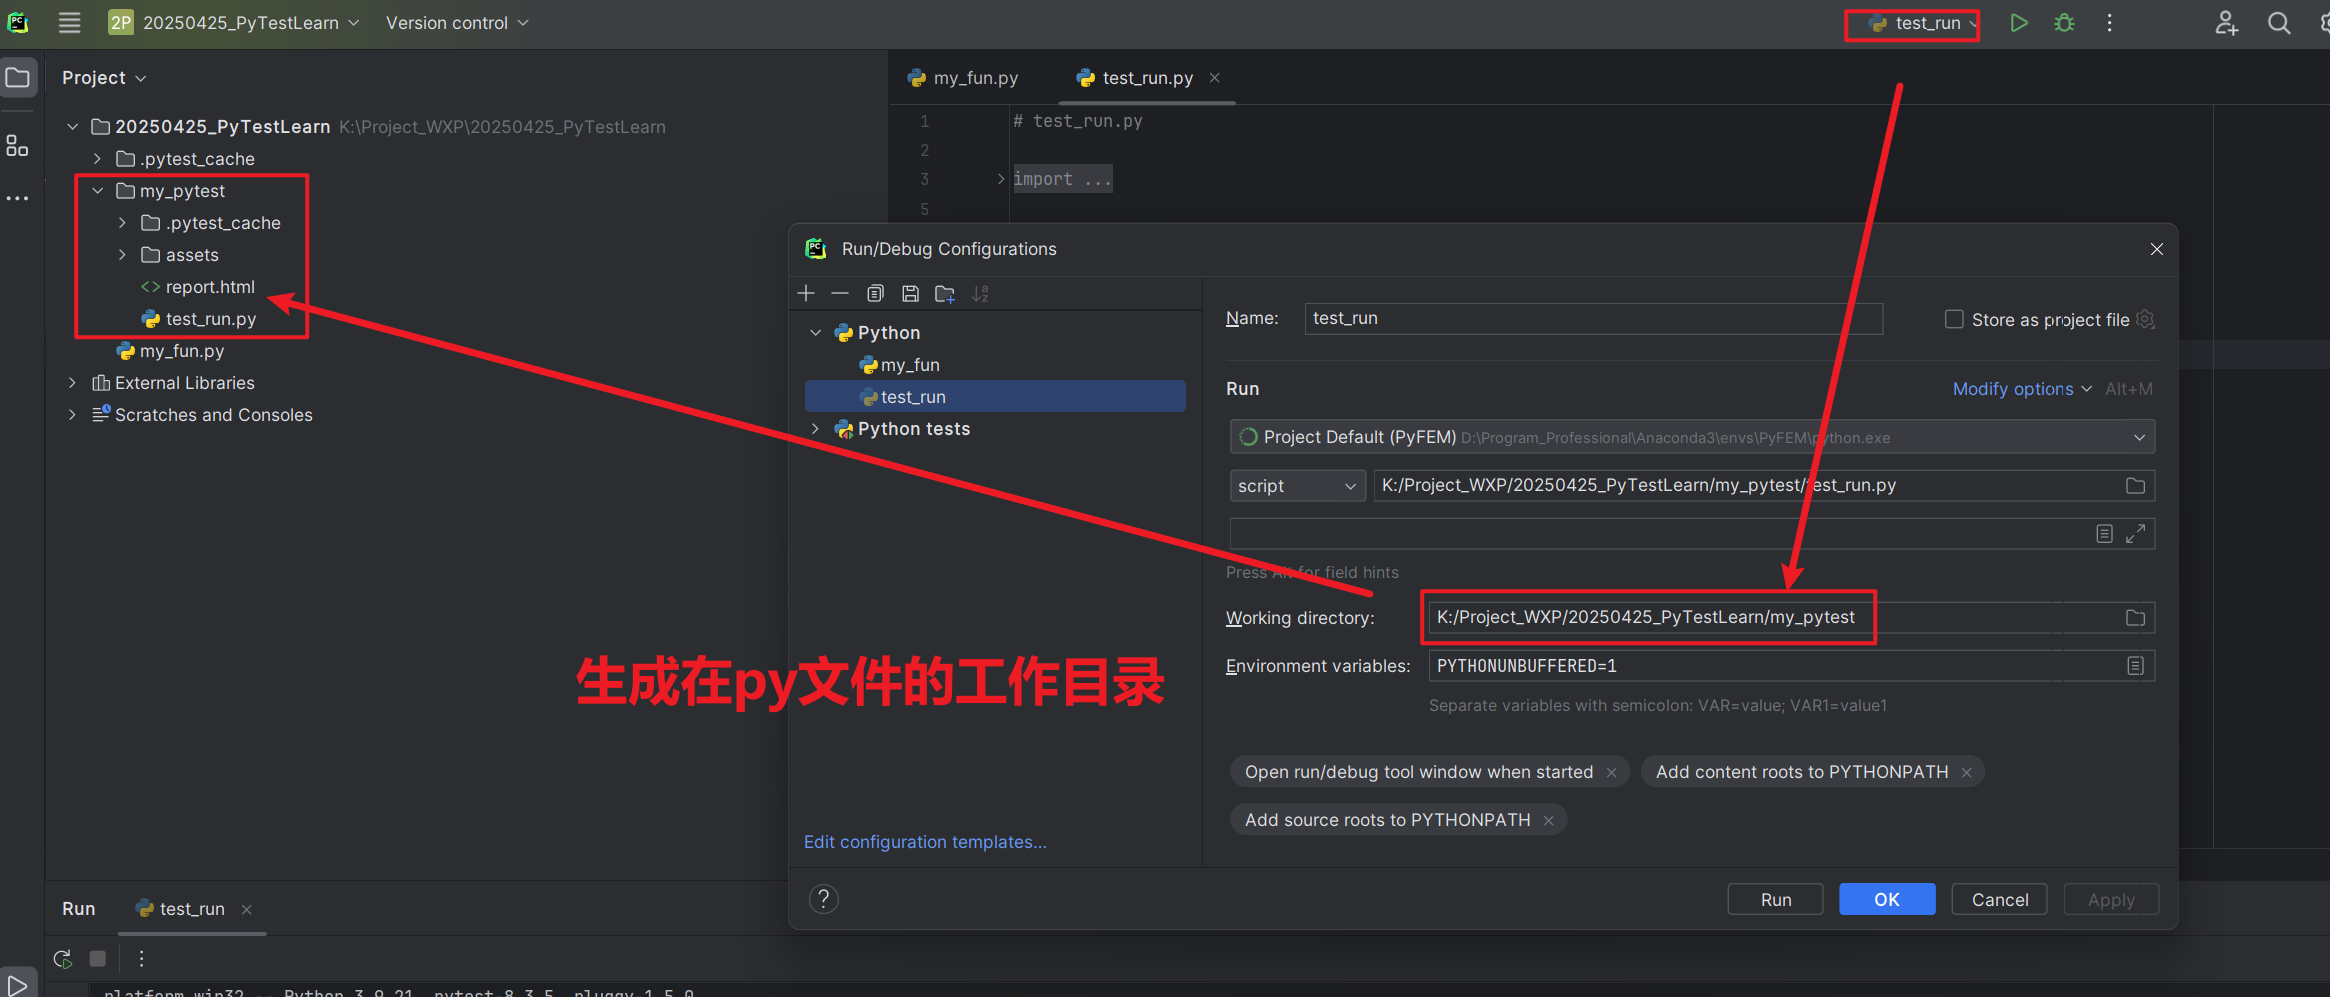Edit environment variables list icon

pos(2135,666)
